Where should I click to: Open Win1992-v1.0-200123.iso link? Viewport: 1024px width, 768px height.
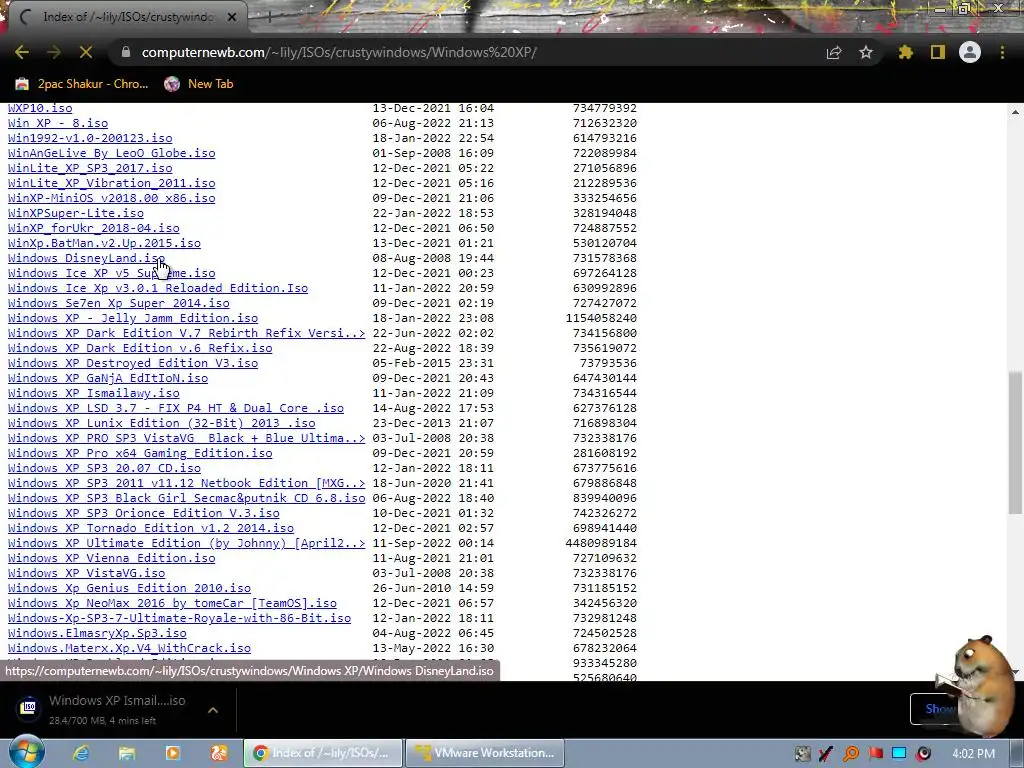[90, 138]
